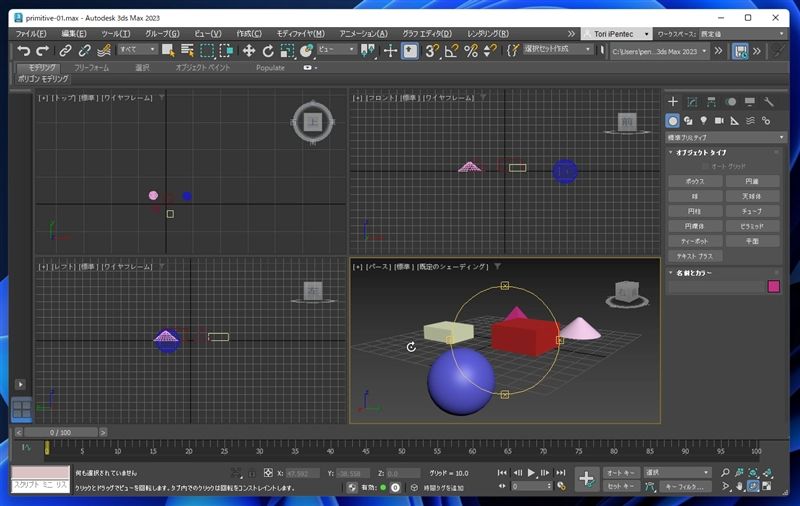Open the Utilities wrench panel tab
The height and width of the screenshot is (506, 800).
769,102
